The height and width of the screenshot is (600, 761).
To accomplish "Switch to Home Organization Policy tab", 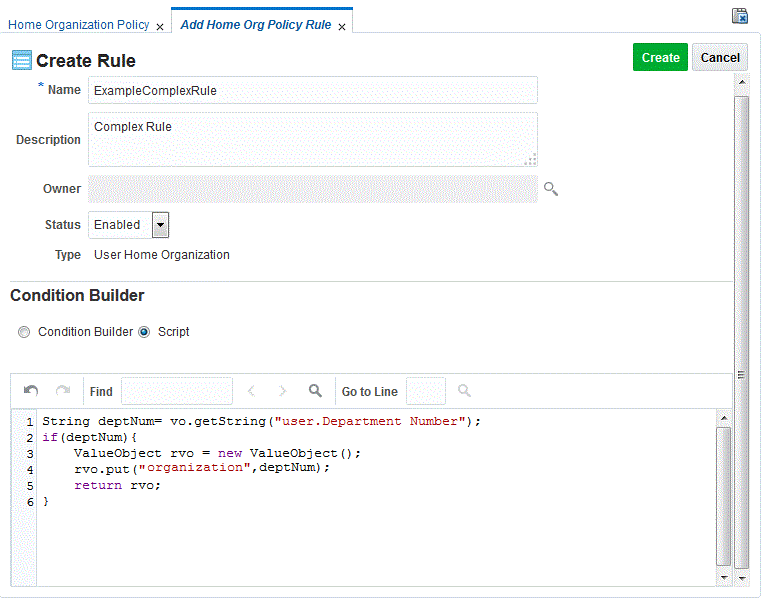I will 79,25.
